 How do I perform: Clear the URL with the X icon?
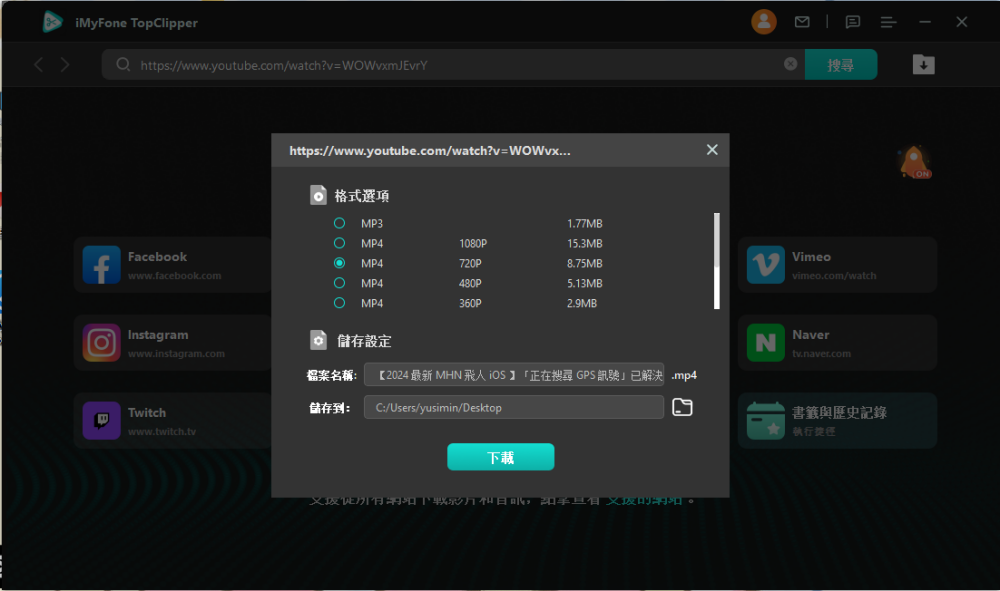pos(790,64)
